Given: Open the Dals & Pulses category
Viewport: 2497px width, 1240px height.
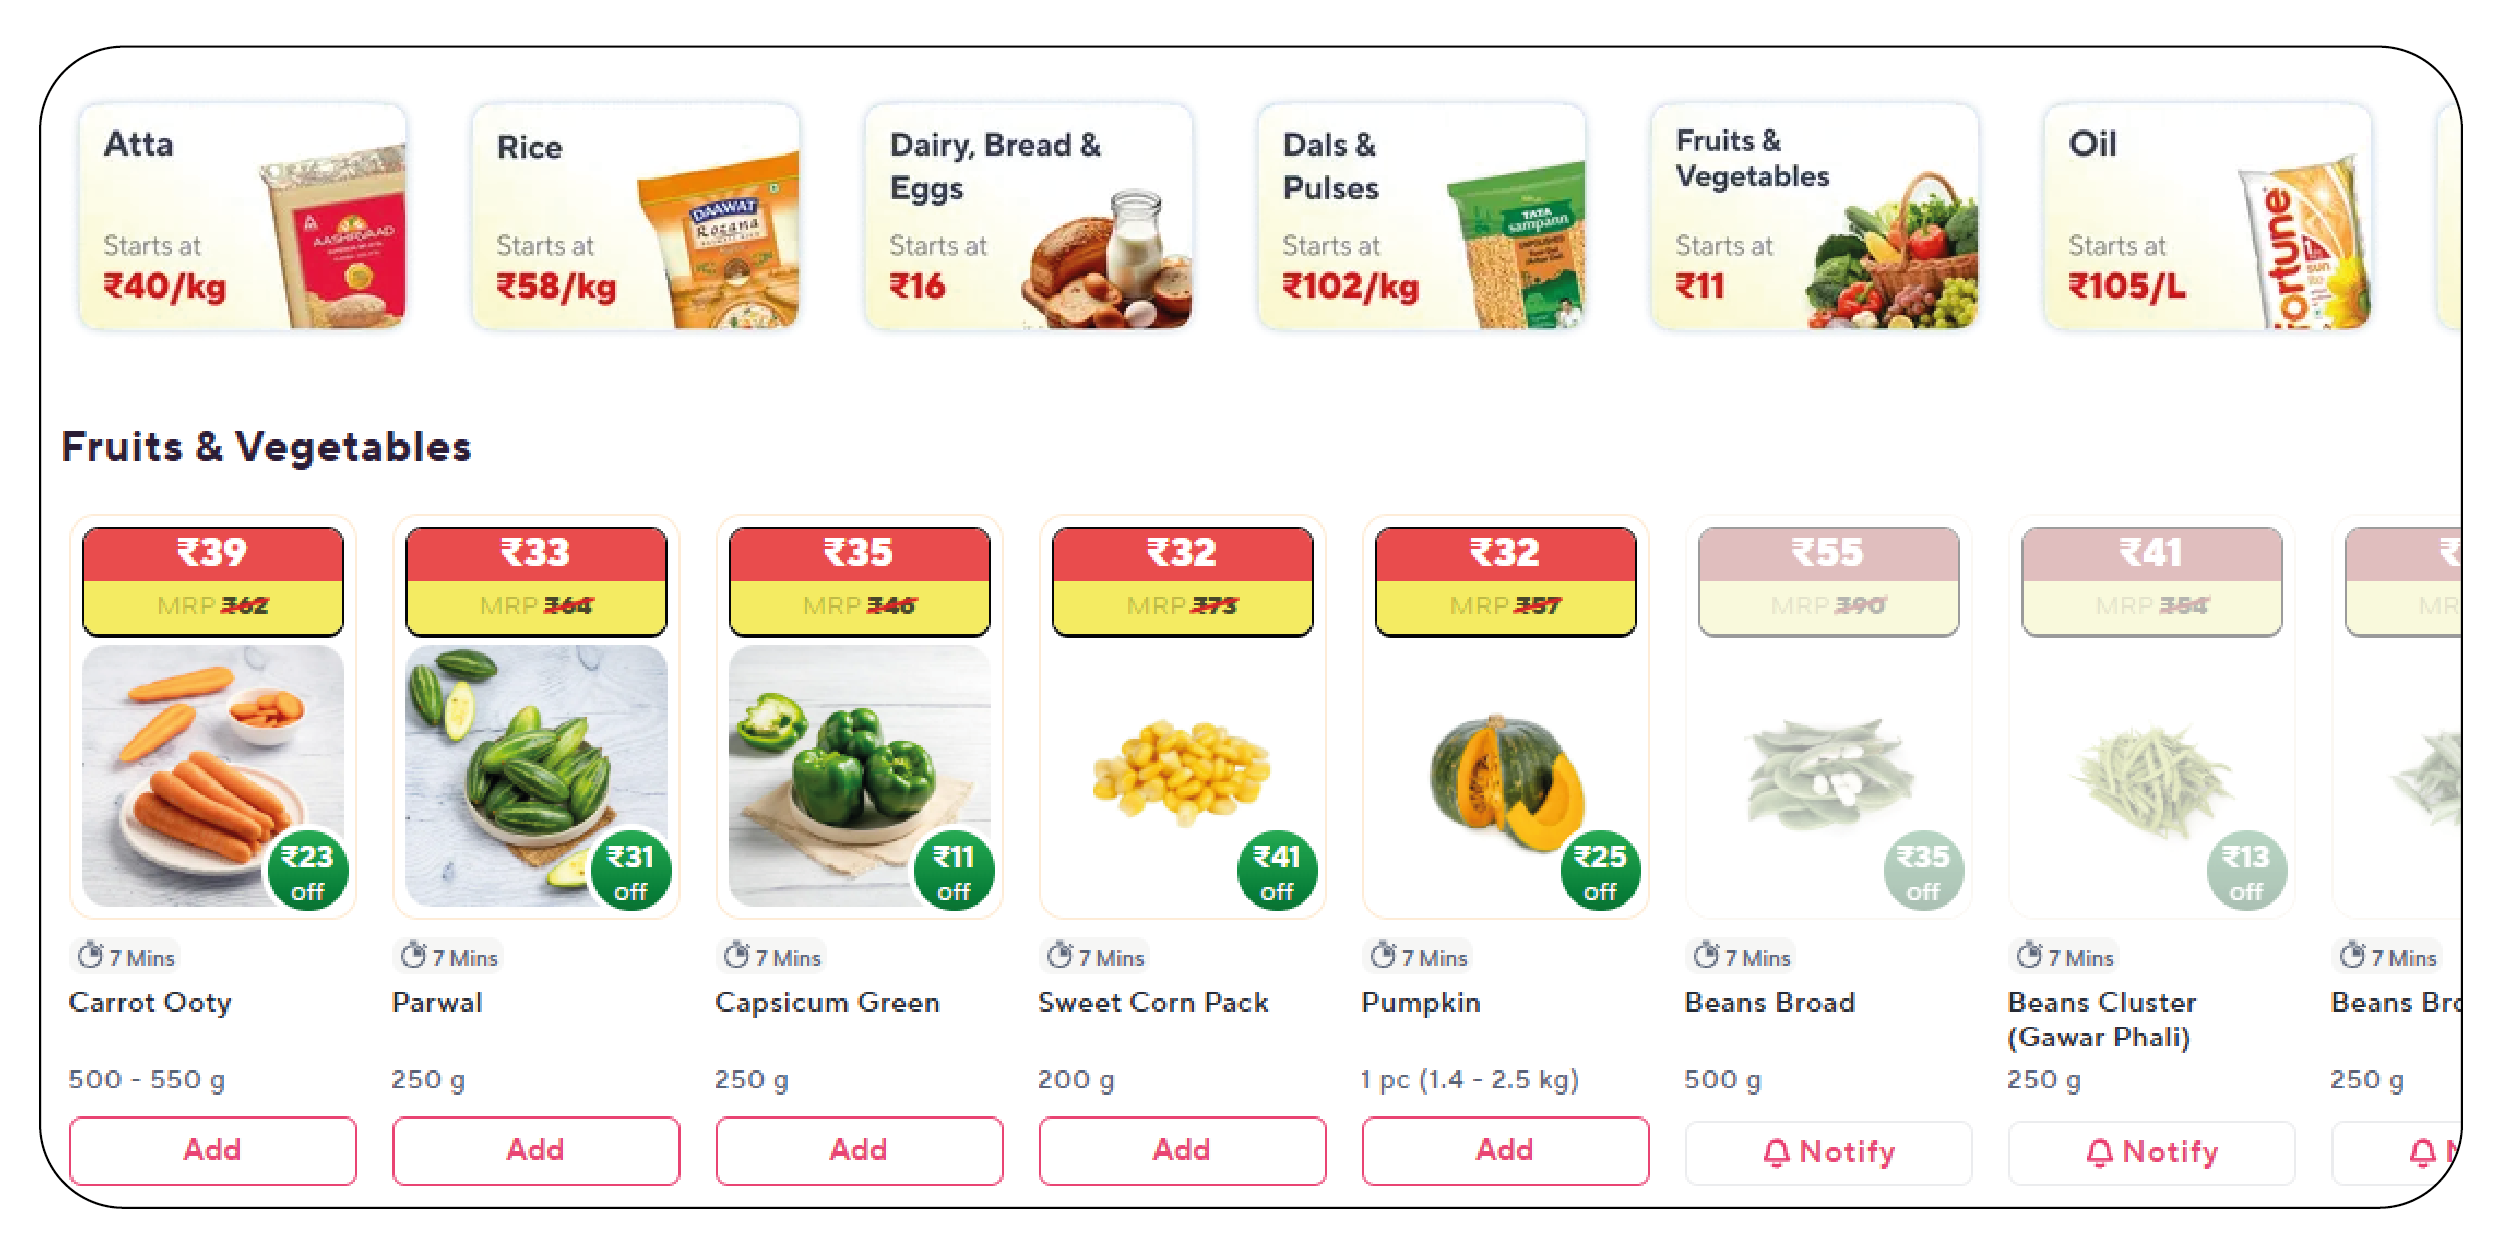Looking at the screenshot, I should click(1422, 216).
